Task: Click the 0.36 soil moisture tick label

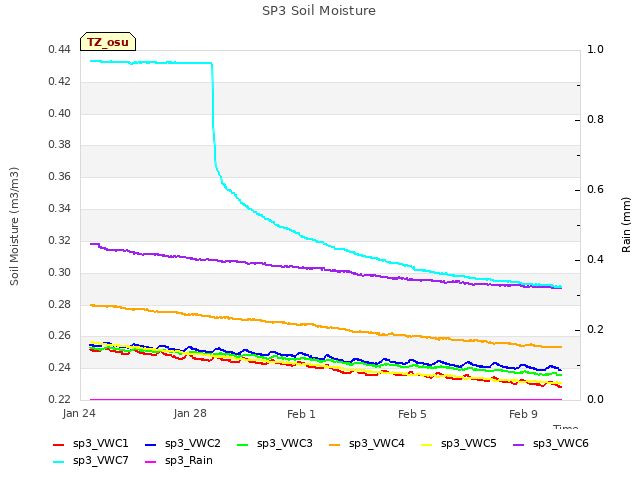Action: (60, 177)
